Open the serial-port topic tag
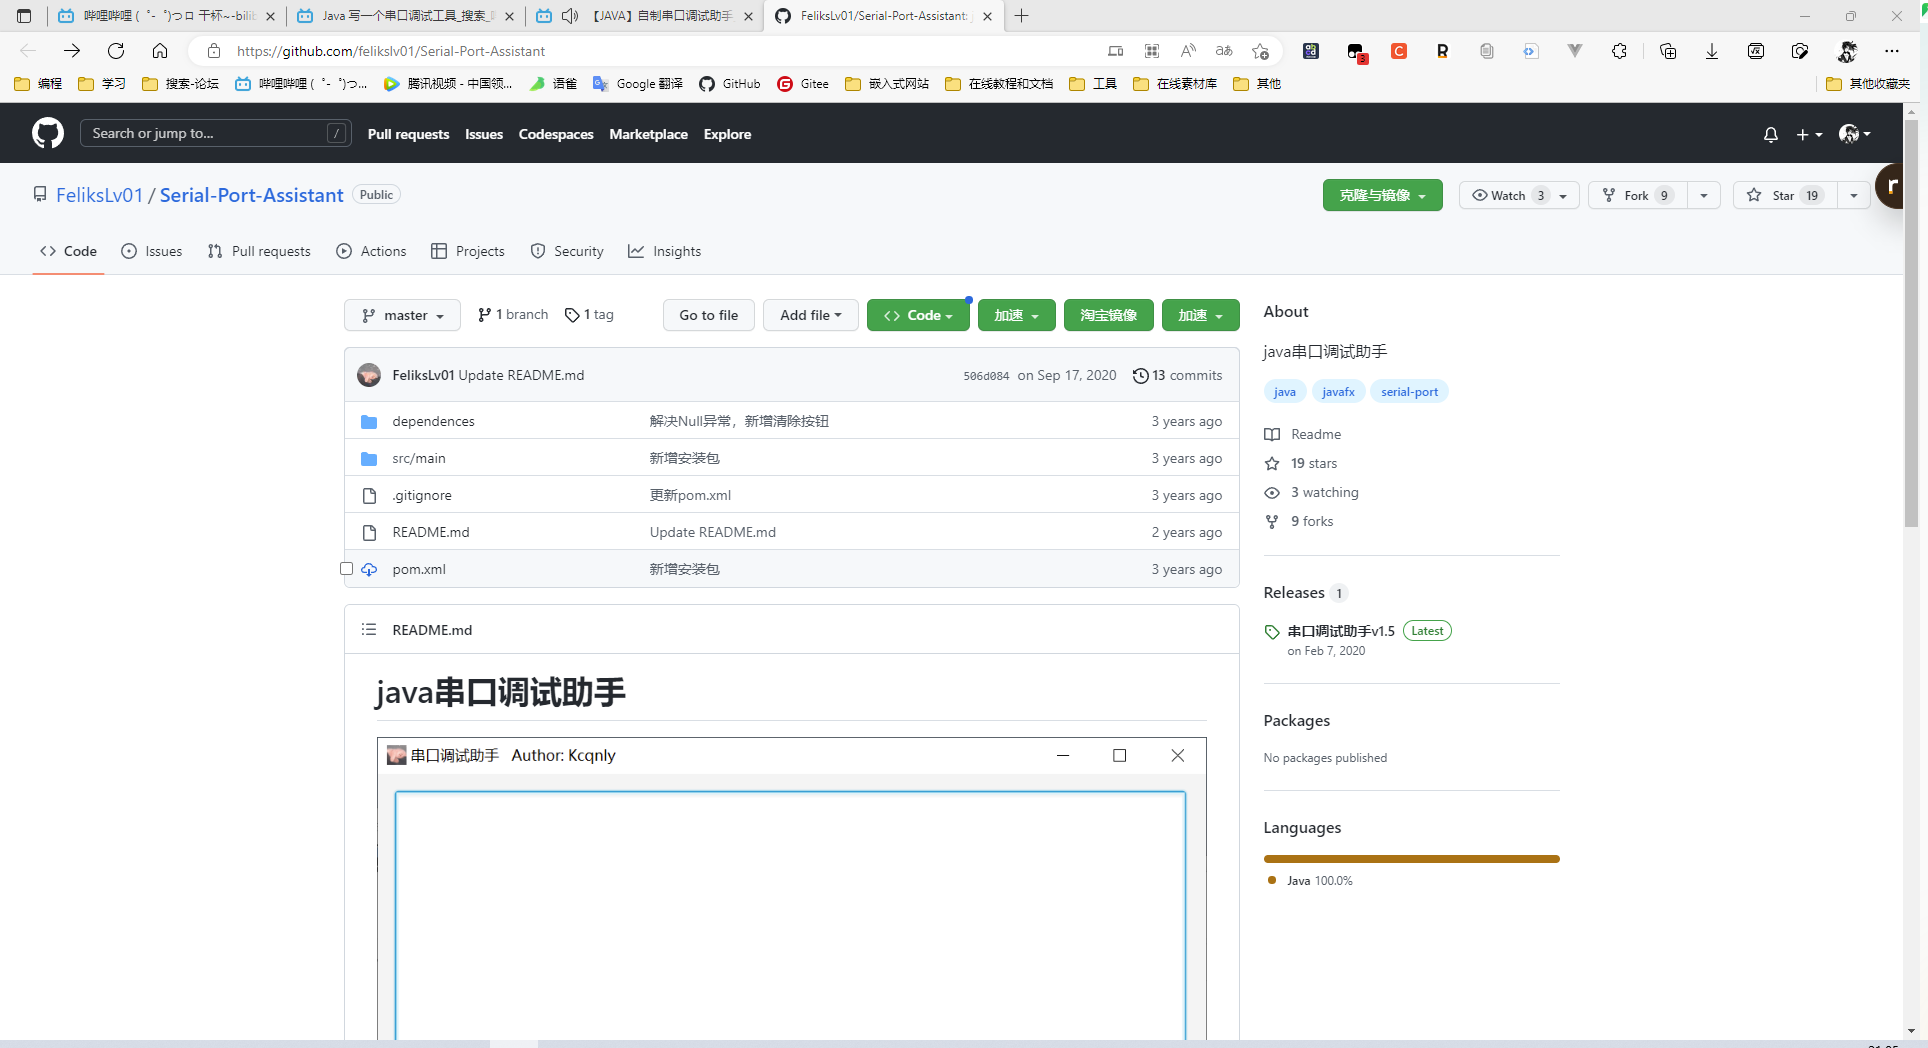1928x1048 pixels. (x=1409, y=392)
